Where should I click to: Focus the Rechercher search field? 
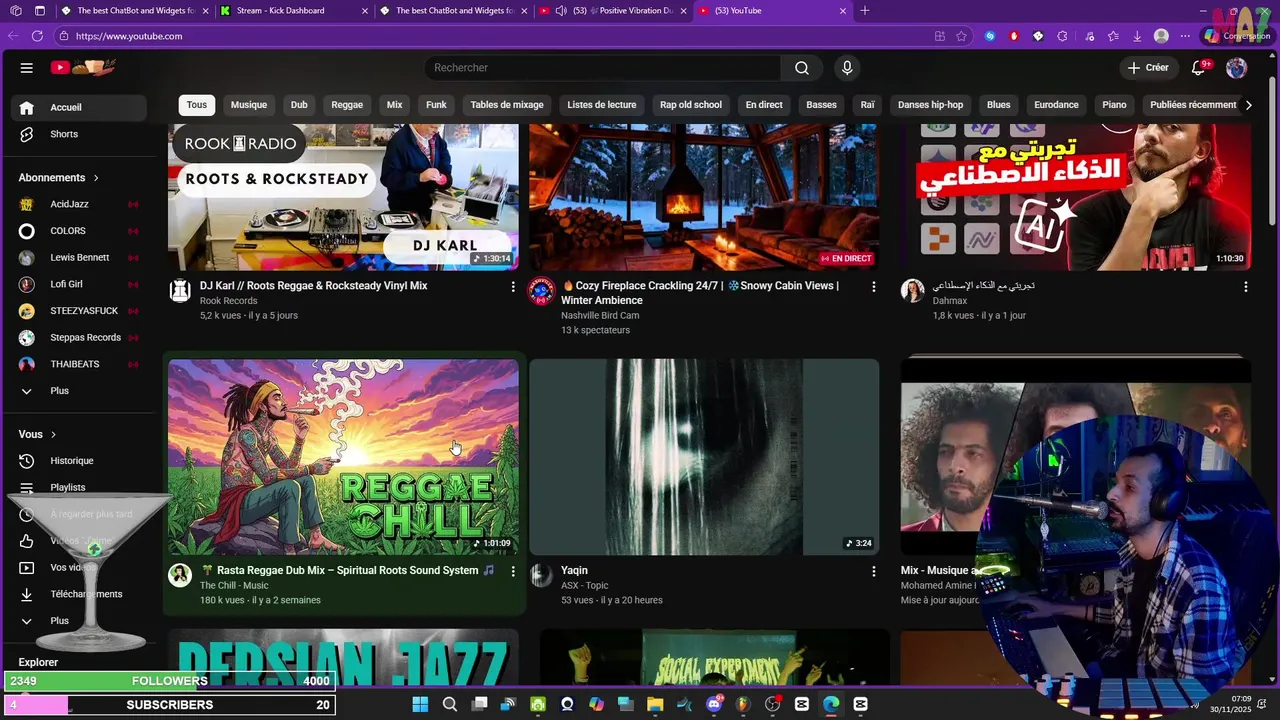(x=602, y=68)
